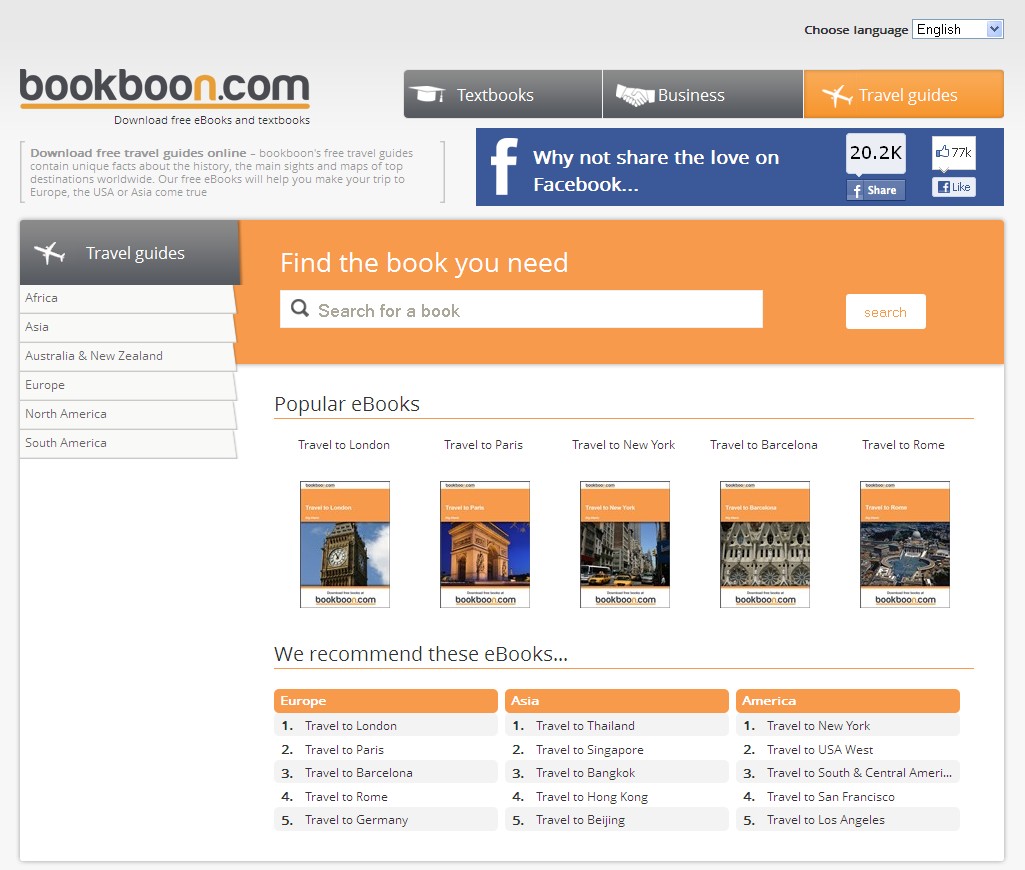Viewport: 1025px width, 870px height.
Task: Click Travel to London title in Popular eBooks
Action: [x=344, y=445]
